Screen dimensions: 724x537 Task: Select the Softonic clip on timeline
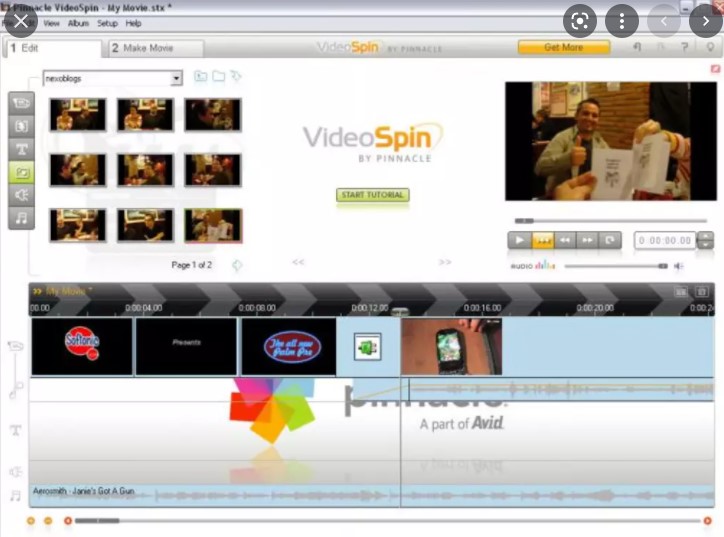(82, 347)
